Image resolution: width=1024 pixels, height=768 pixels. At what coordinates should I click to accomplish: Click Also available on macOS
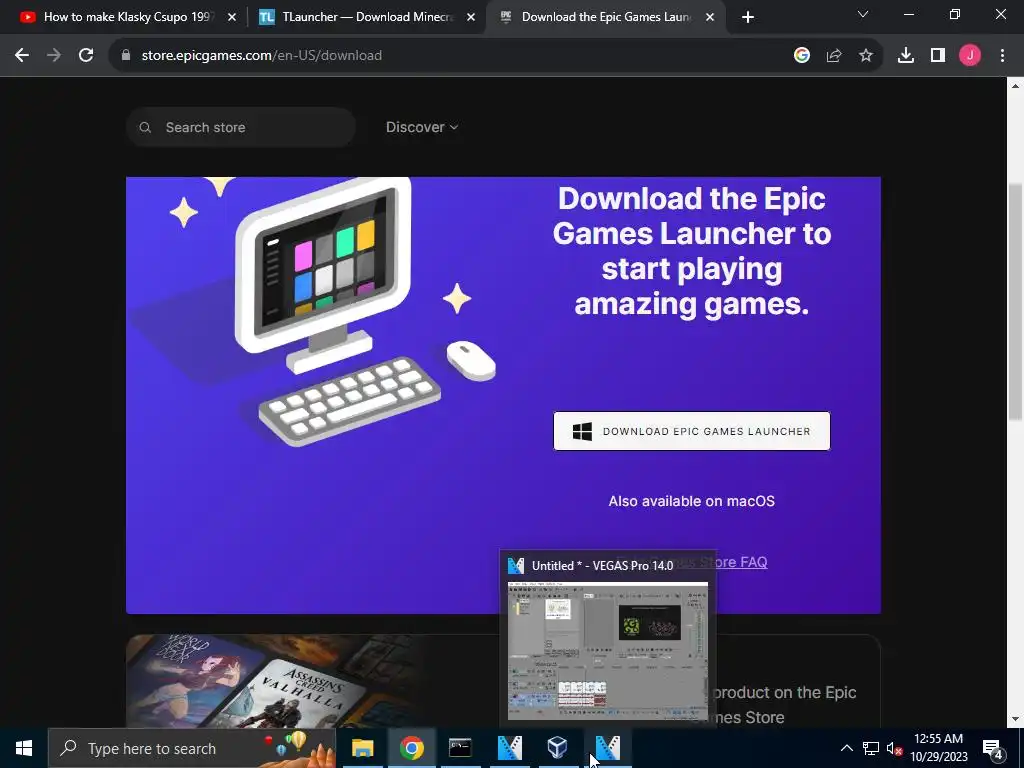point(692,501)
